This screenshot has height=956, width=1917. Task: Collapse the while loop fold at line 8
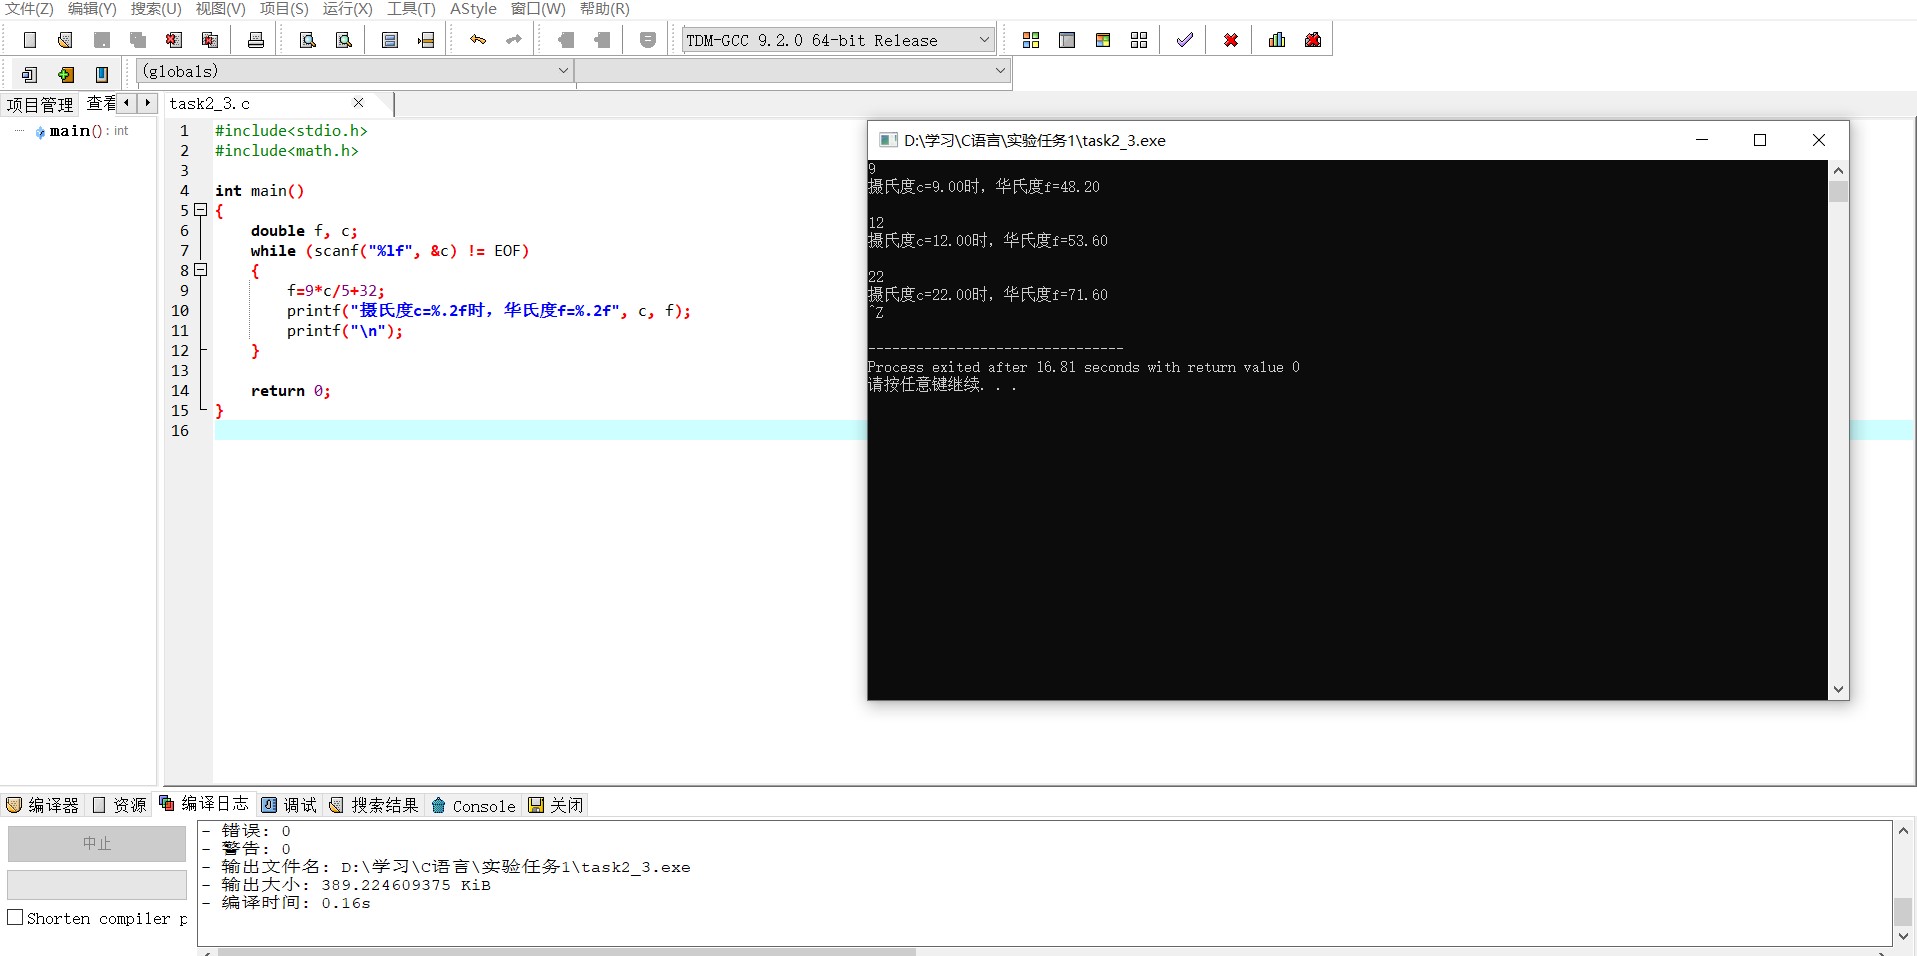(200, 270)
